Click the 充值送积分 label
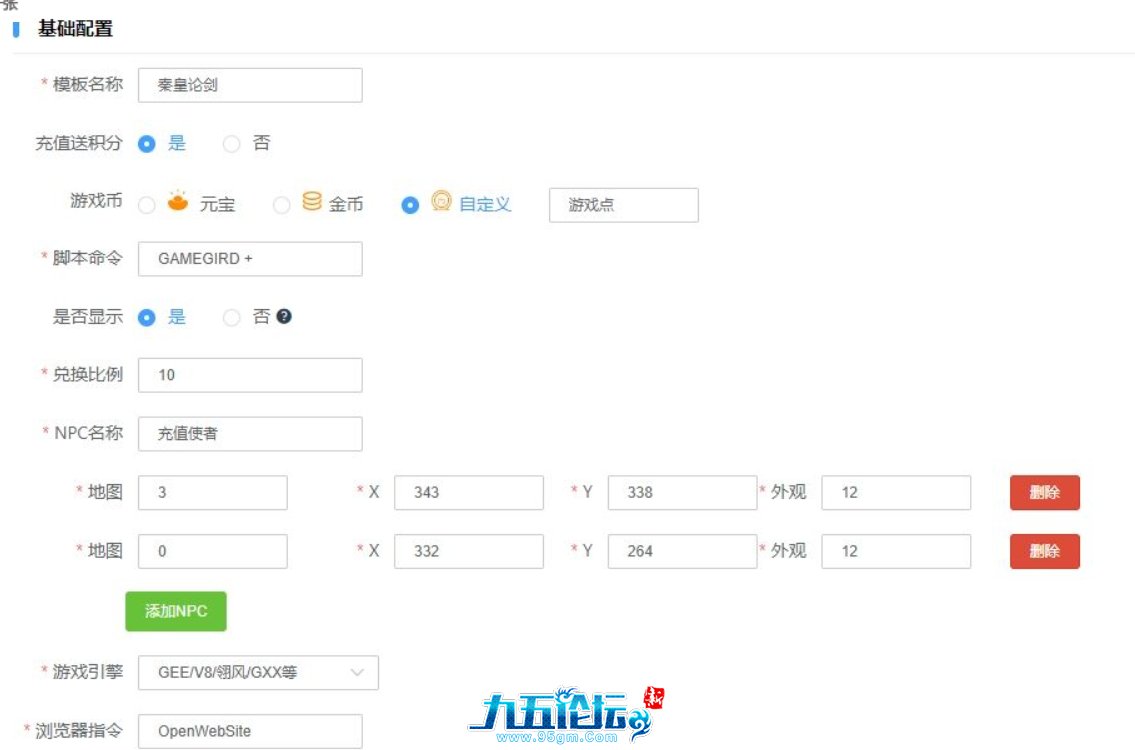 (79, 143)
